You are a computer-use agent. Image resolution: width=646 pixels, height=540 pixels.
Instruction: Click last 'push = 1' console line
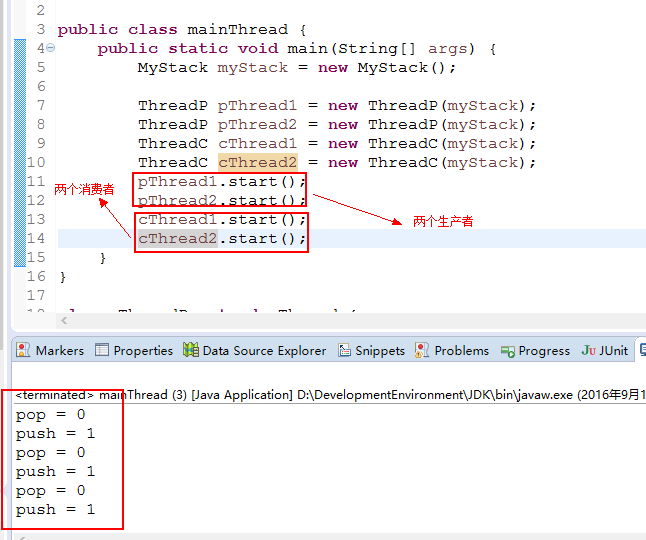click(55, 509)
